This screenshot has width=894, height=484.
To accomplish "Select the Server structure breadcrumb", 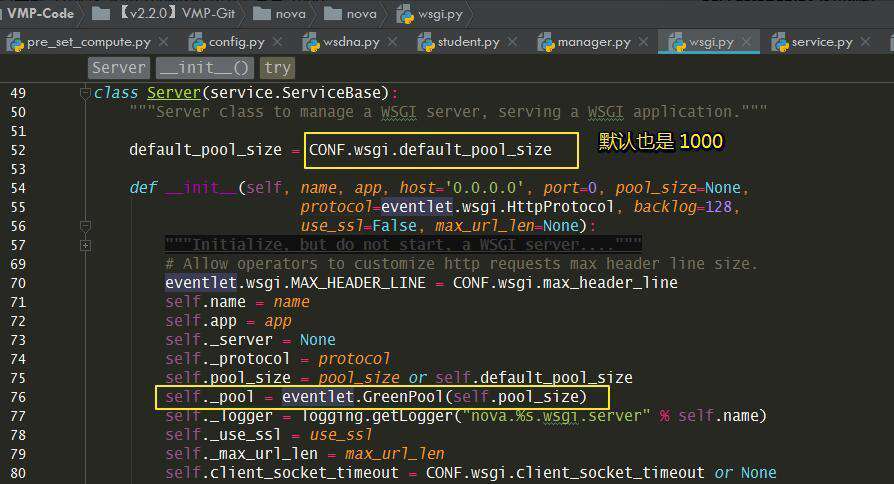I will [x=119, y=68].
